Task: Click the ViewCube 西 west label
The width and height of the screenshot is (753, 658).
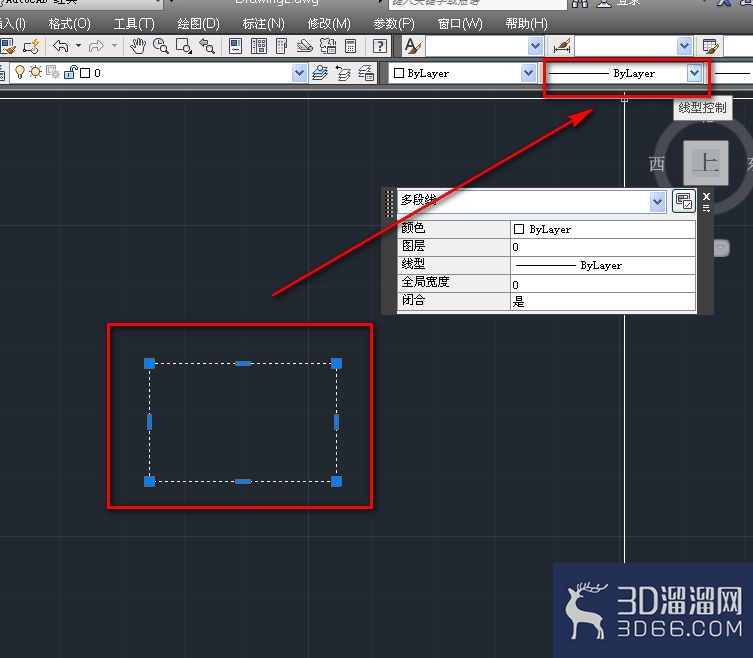Action: [x=656, y=164]
